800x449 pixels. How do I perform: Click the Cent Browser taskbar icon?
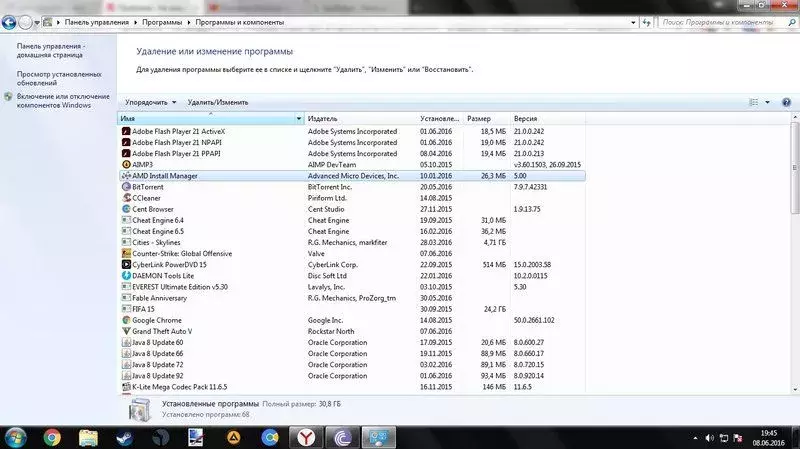270,438
